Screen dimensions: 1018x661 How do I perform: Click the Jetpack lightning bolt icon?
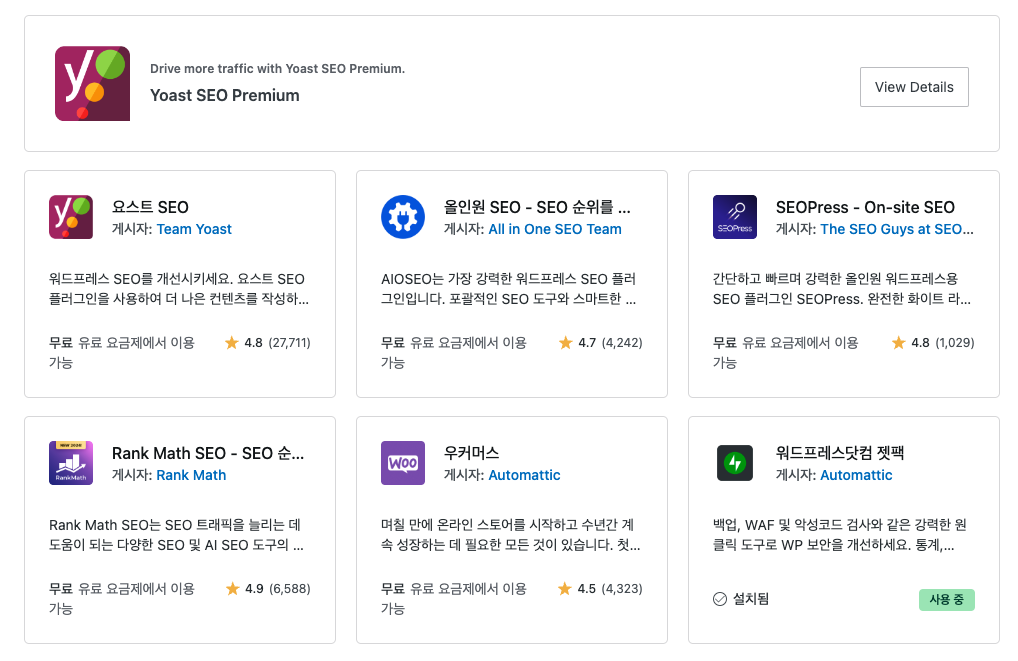[734, 462]
